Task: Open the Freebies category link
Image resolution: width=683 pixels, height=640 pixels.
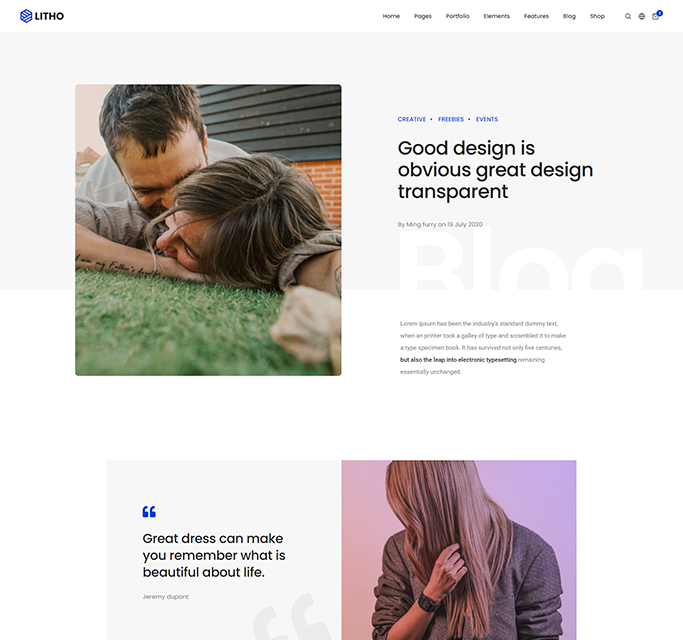Action: [451, 119]
